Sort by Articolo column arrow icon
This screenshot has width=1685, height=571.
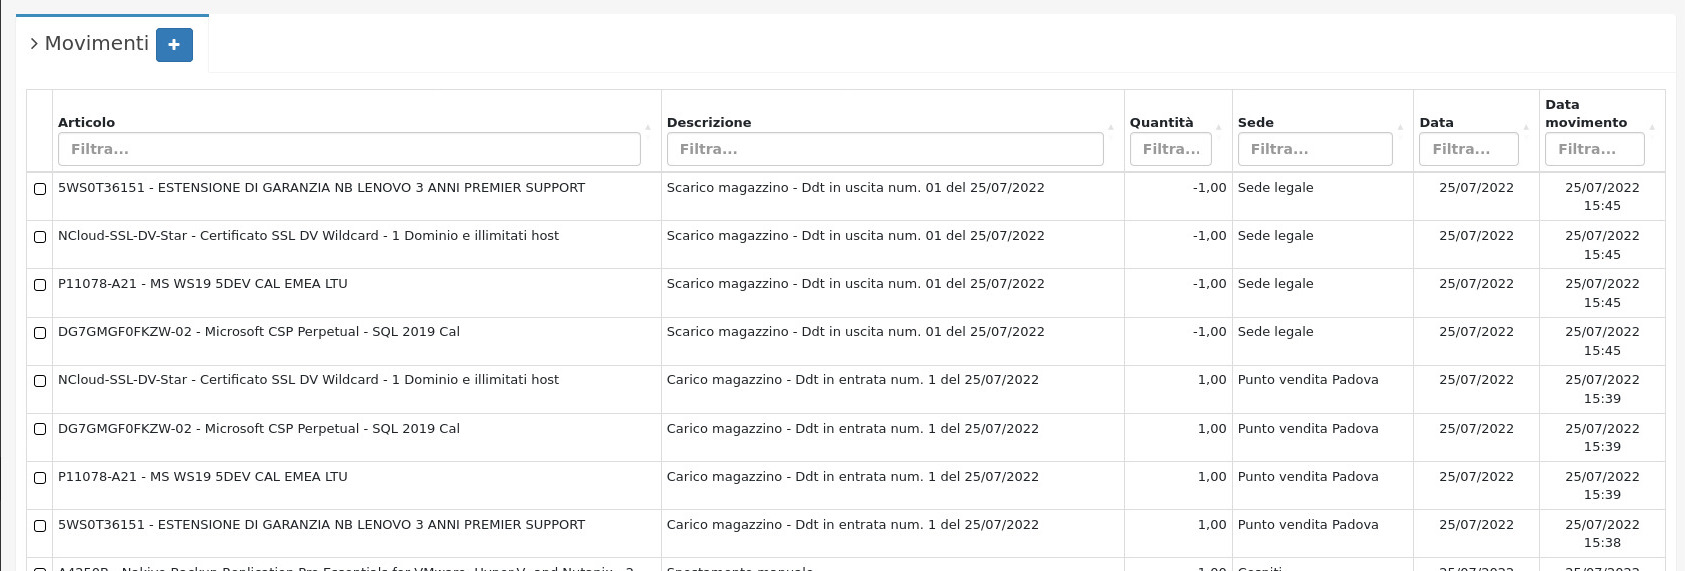click(647, 127)
